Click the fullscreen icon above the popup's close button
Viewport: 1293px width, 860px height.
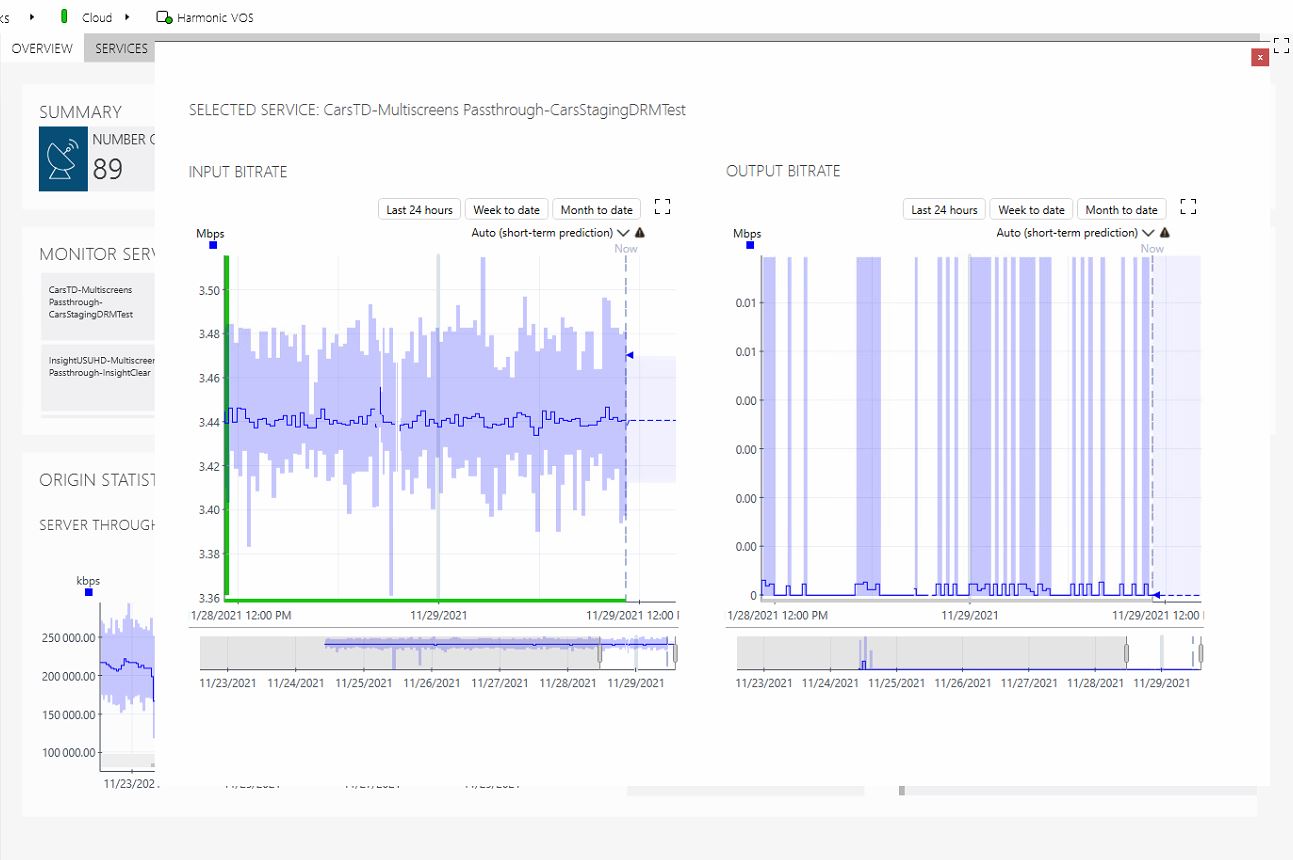coord(1282,45)
